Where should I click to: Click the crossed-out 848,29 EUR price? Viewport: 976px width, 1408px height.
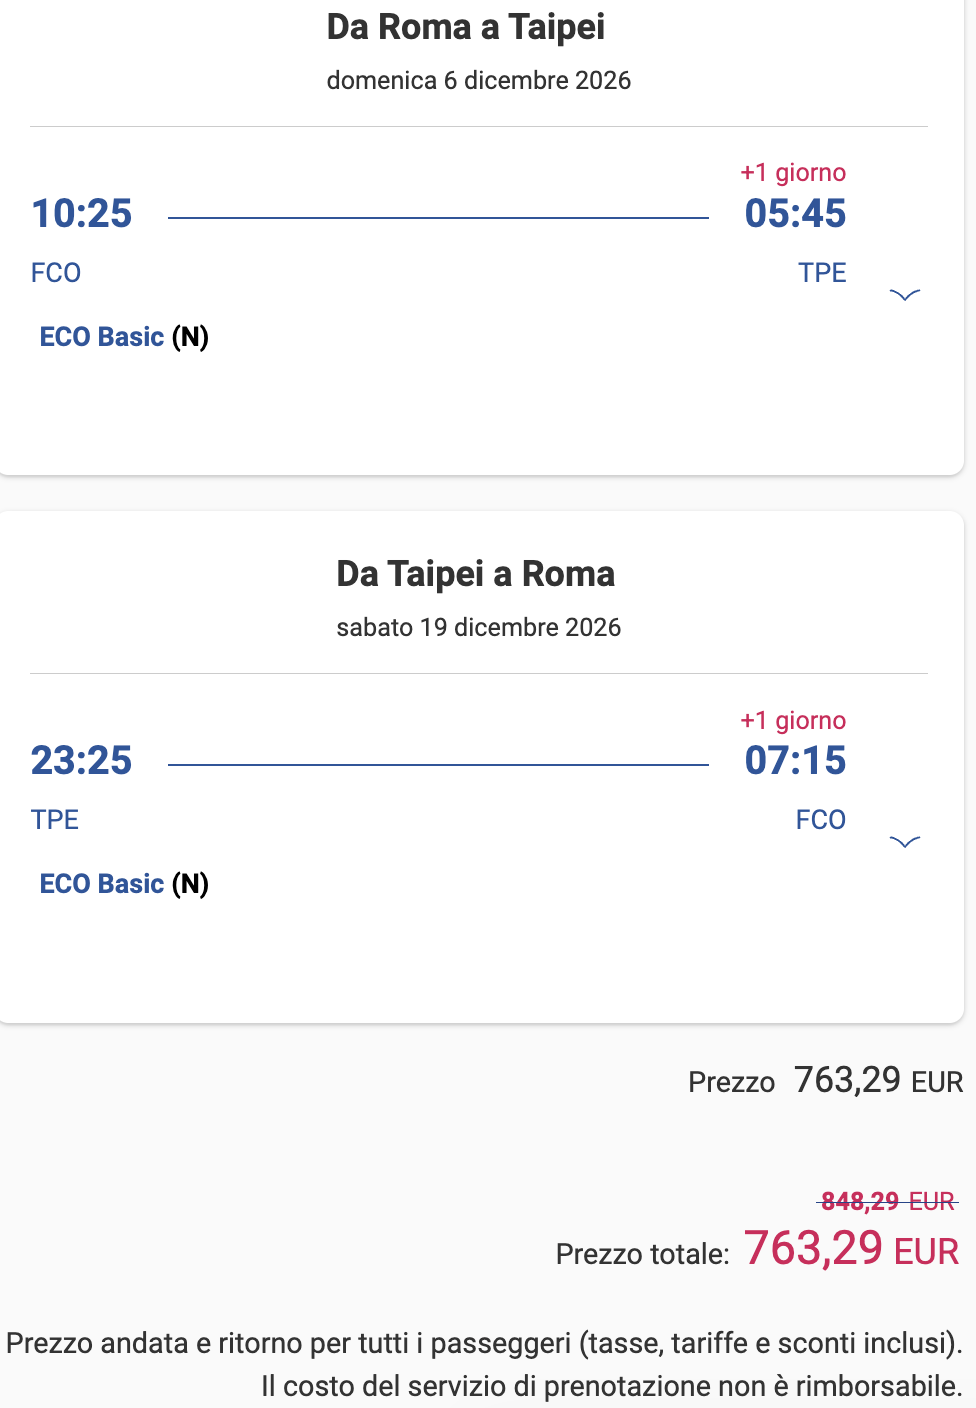[888, 1201]
